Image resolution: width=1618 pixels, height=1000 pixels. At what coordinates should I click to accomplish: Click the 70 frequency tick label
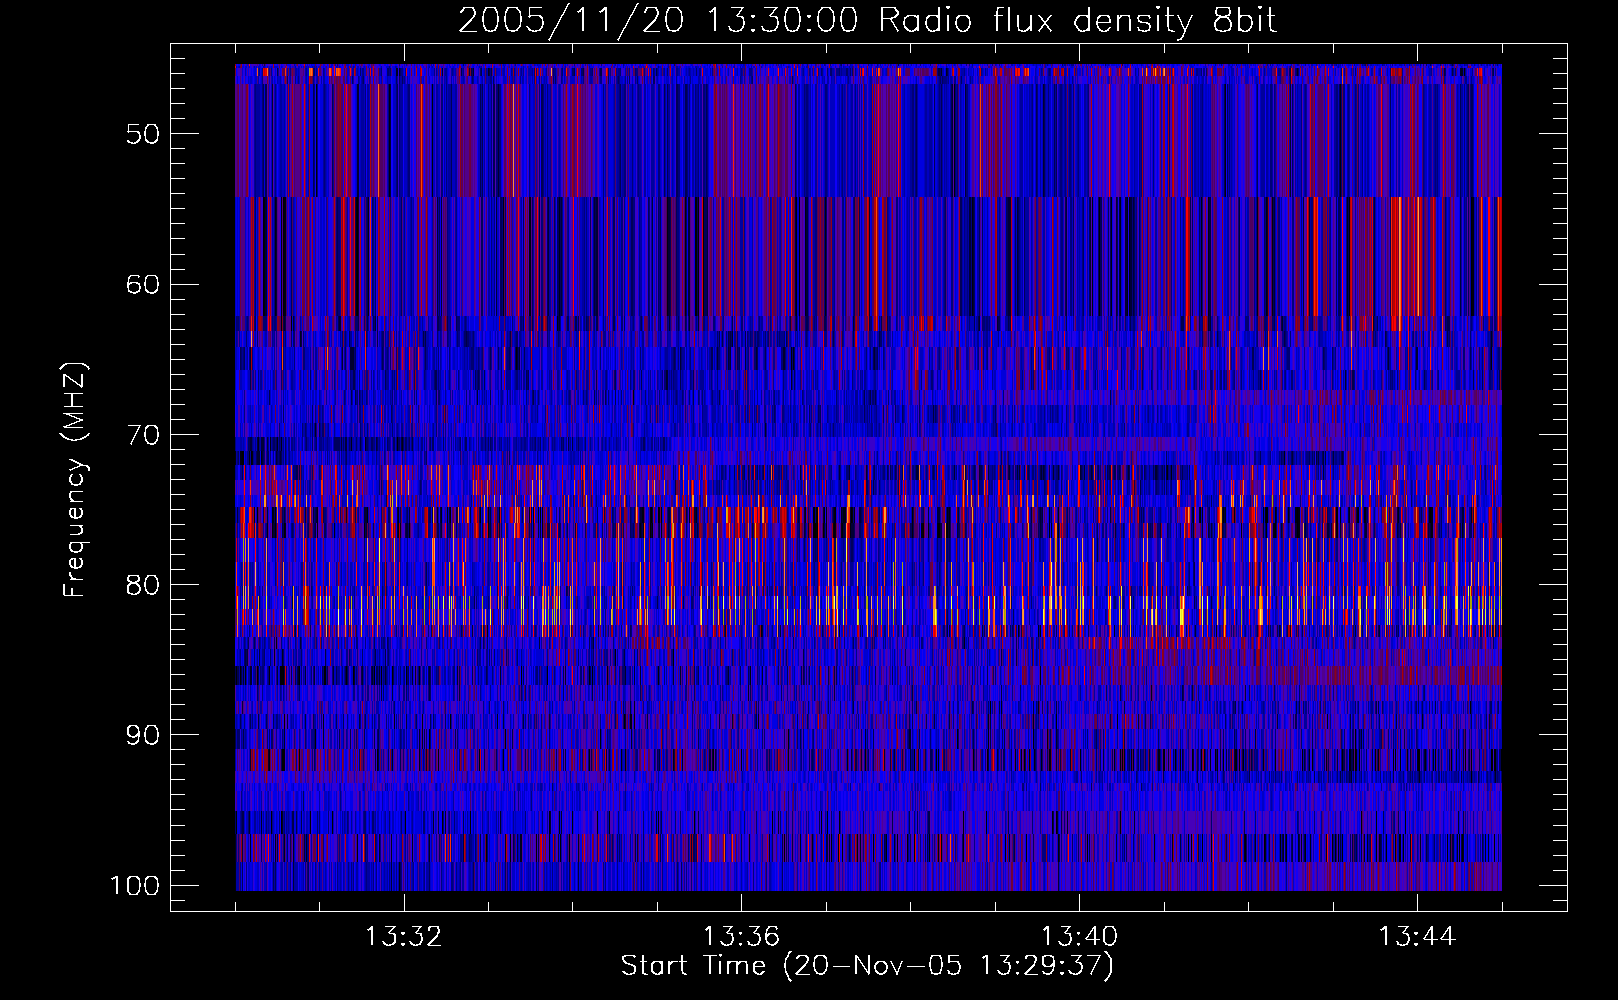[143, 435]
